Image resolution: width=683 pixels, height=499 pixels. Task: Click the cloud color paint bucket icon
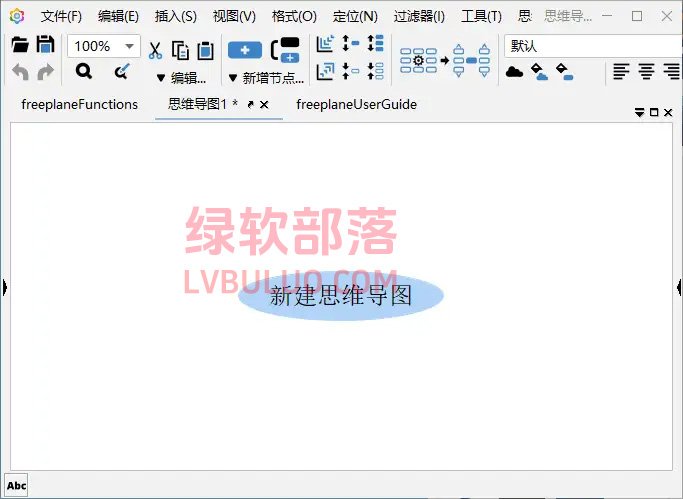[540, 72]
